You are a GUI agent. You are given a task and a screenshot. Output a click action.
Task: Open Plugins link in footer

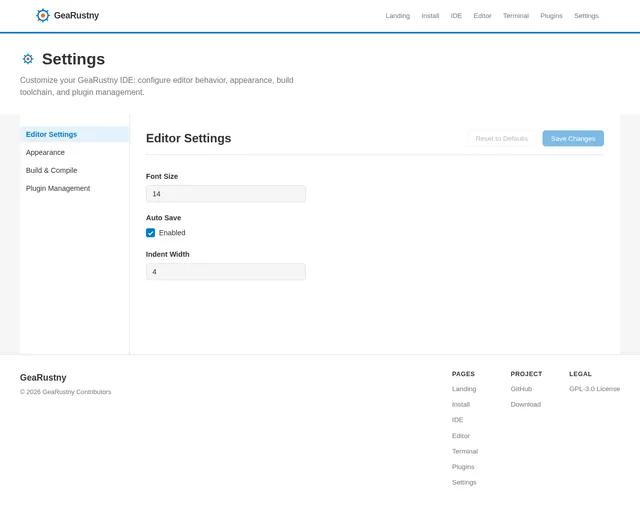pos(463,467)
